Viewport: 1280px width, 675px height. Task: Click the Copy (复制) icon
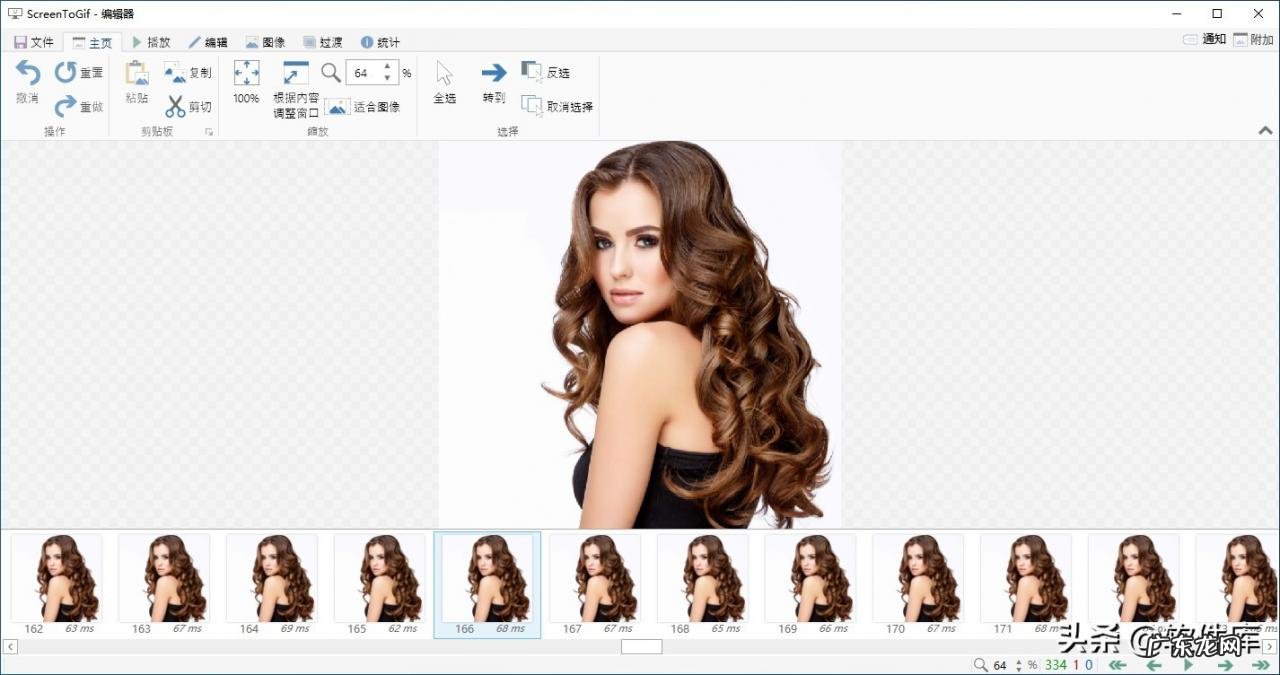175,72
